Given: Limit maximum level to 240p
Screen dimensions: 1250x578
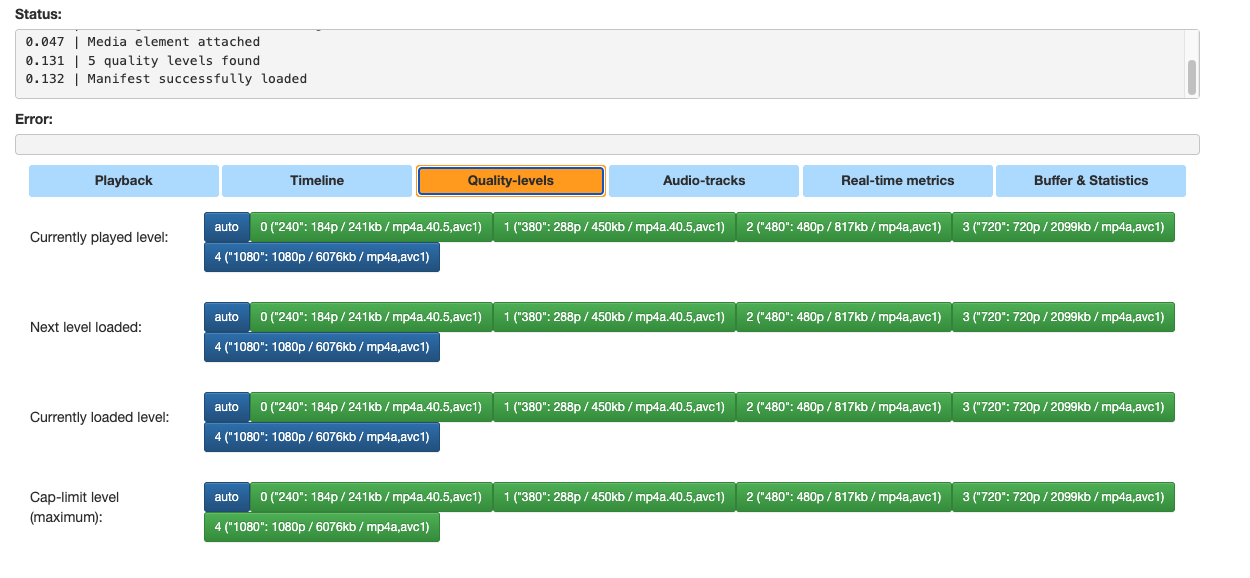Looking at the screenshot, I should 371,497.
